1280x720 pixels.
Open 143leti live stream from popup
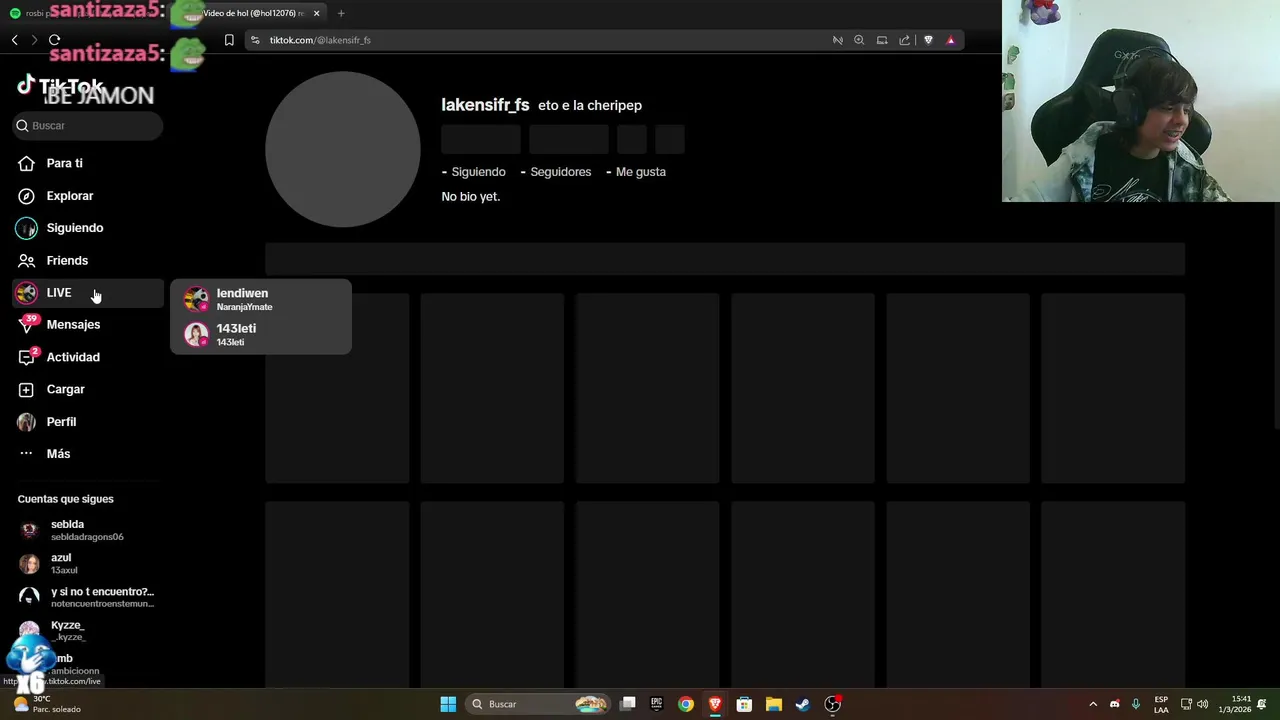tap(260, 334)
